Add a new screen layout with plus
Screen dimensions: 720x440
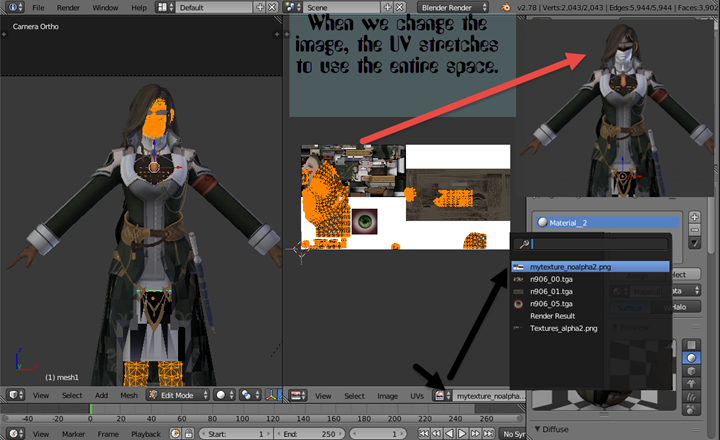260,7
